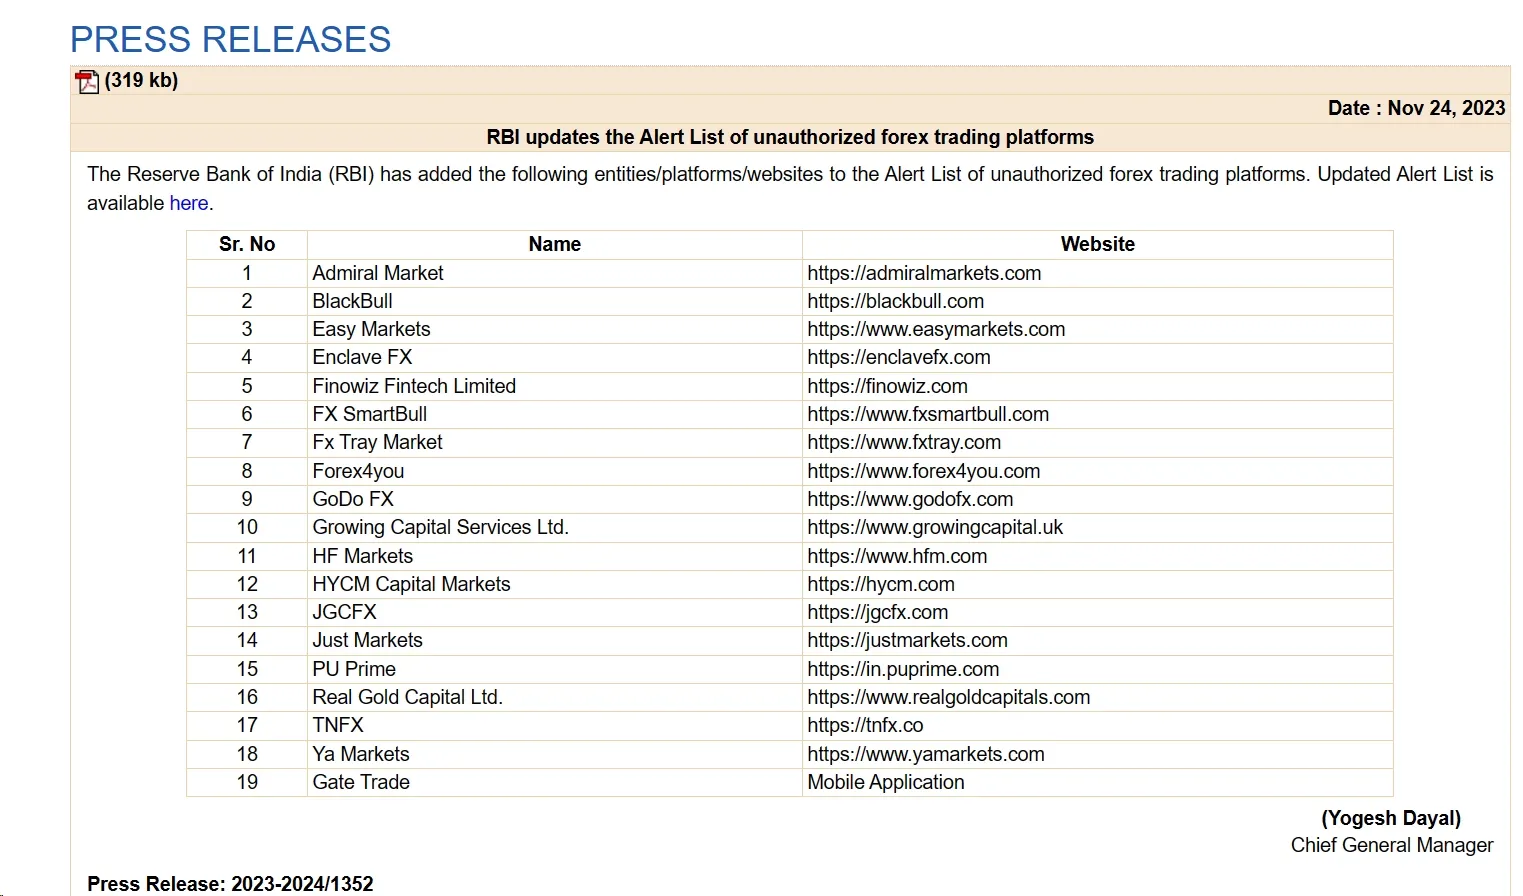Image resolution: width=1523 pixels, height=896 pixels.
Task: Select the 'https://www.growingcapital.uk' website cell
Action: (1098, 527)
